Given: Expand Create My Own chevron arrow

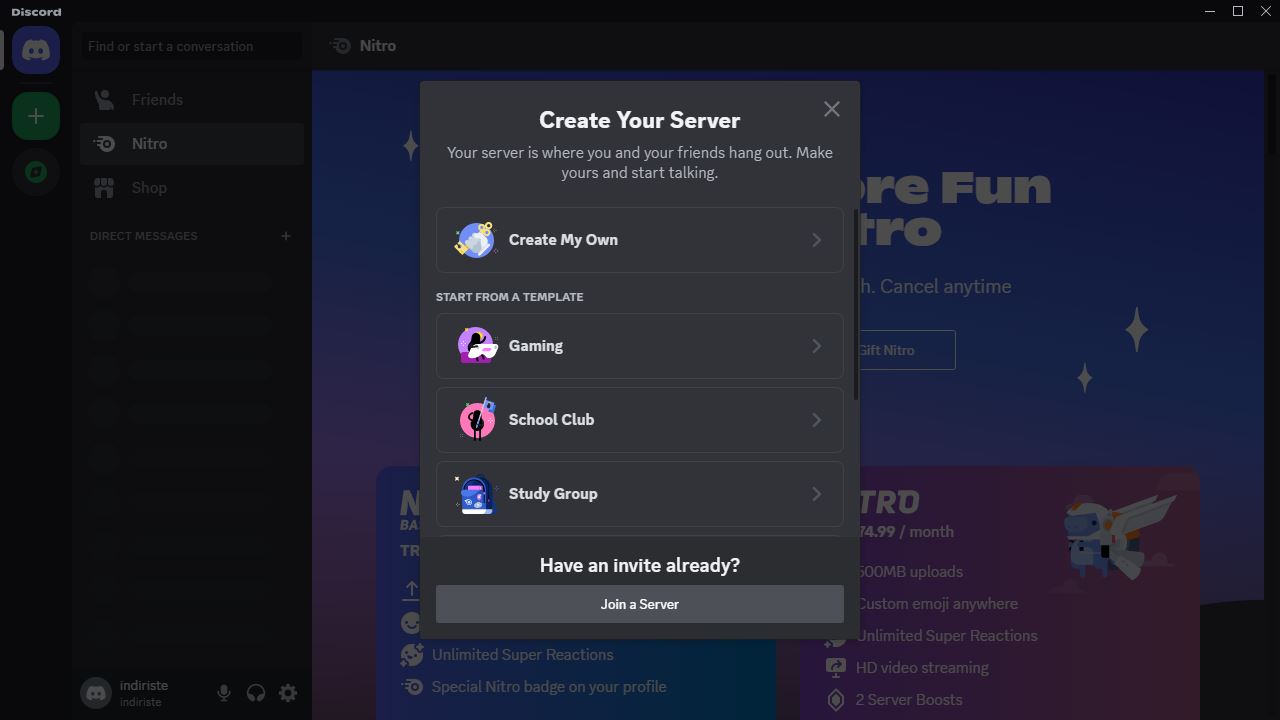Looking at the screenshot, I should click(816, 240).
